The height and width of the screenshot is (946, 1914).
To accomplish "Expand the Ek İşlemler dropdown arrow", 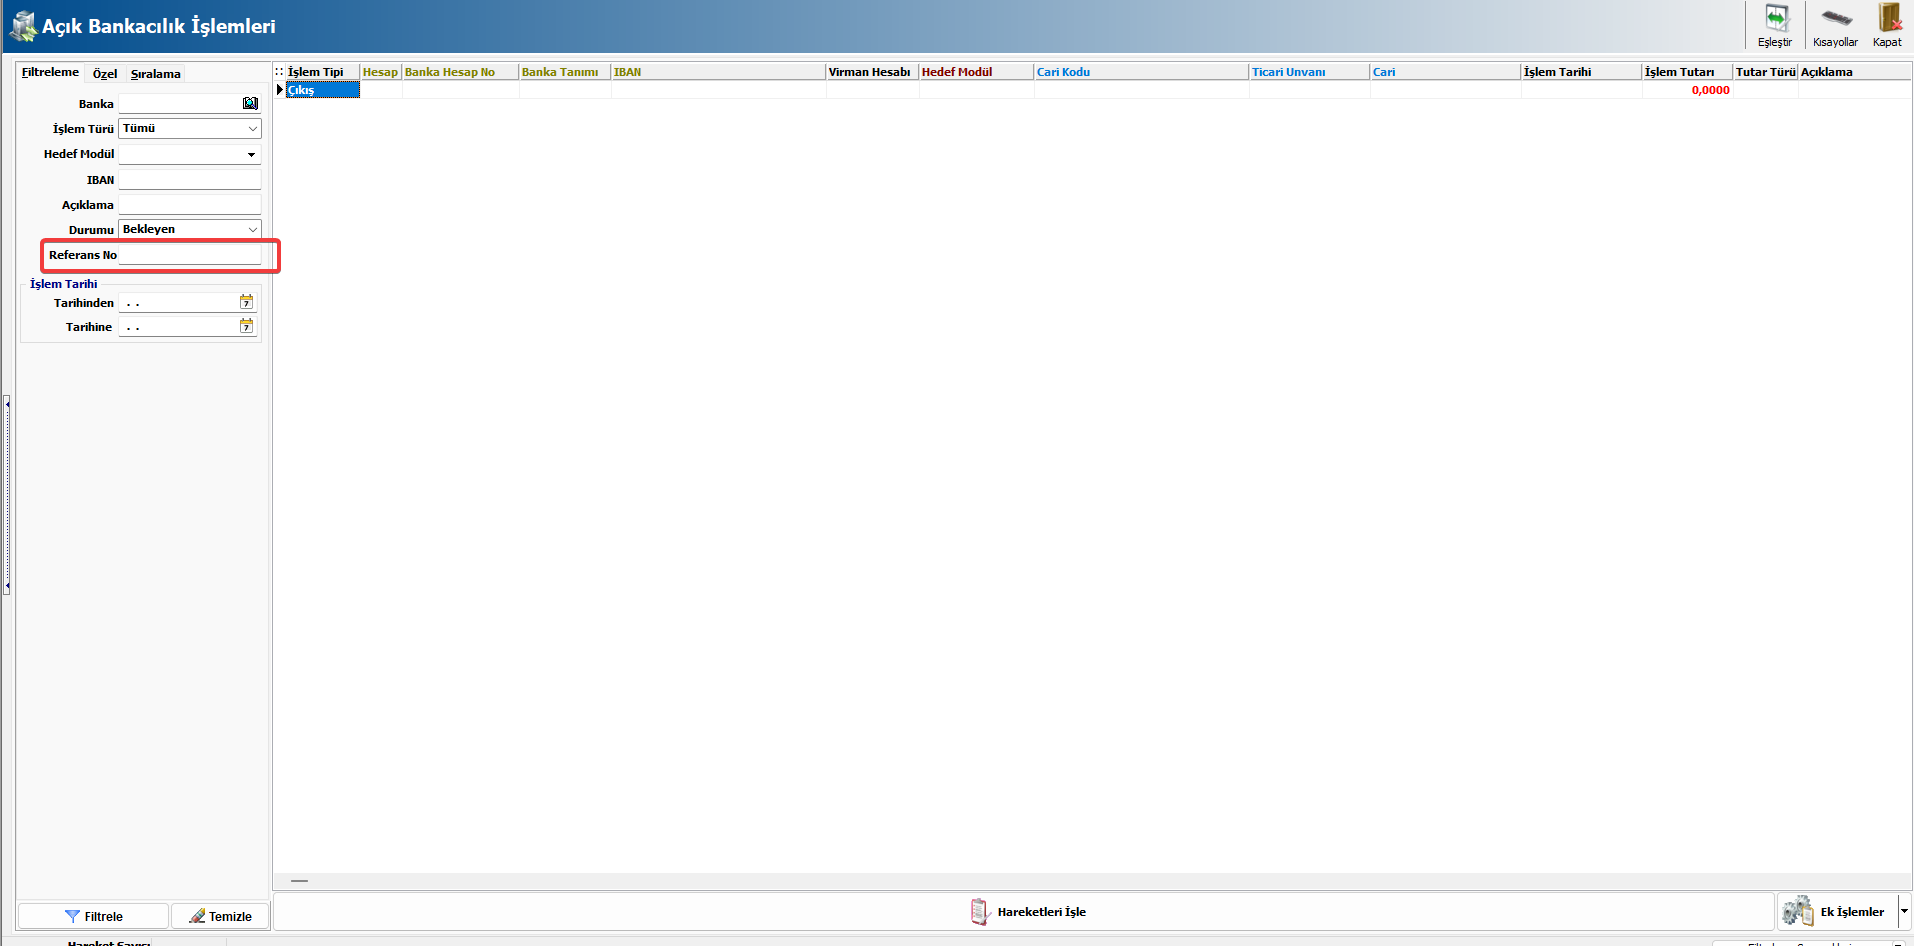I will (x=1904, y=911).
